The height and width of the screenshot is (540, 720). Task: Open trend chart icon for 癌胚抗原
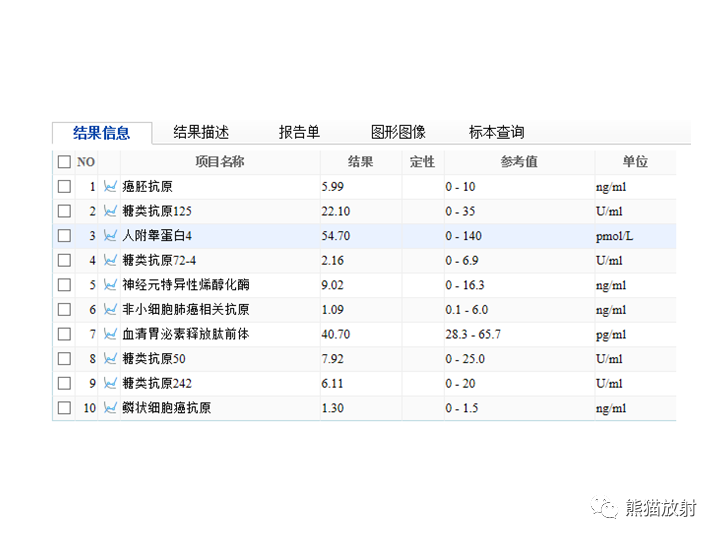(x=110, y=186)
